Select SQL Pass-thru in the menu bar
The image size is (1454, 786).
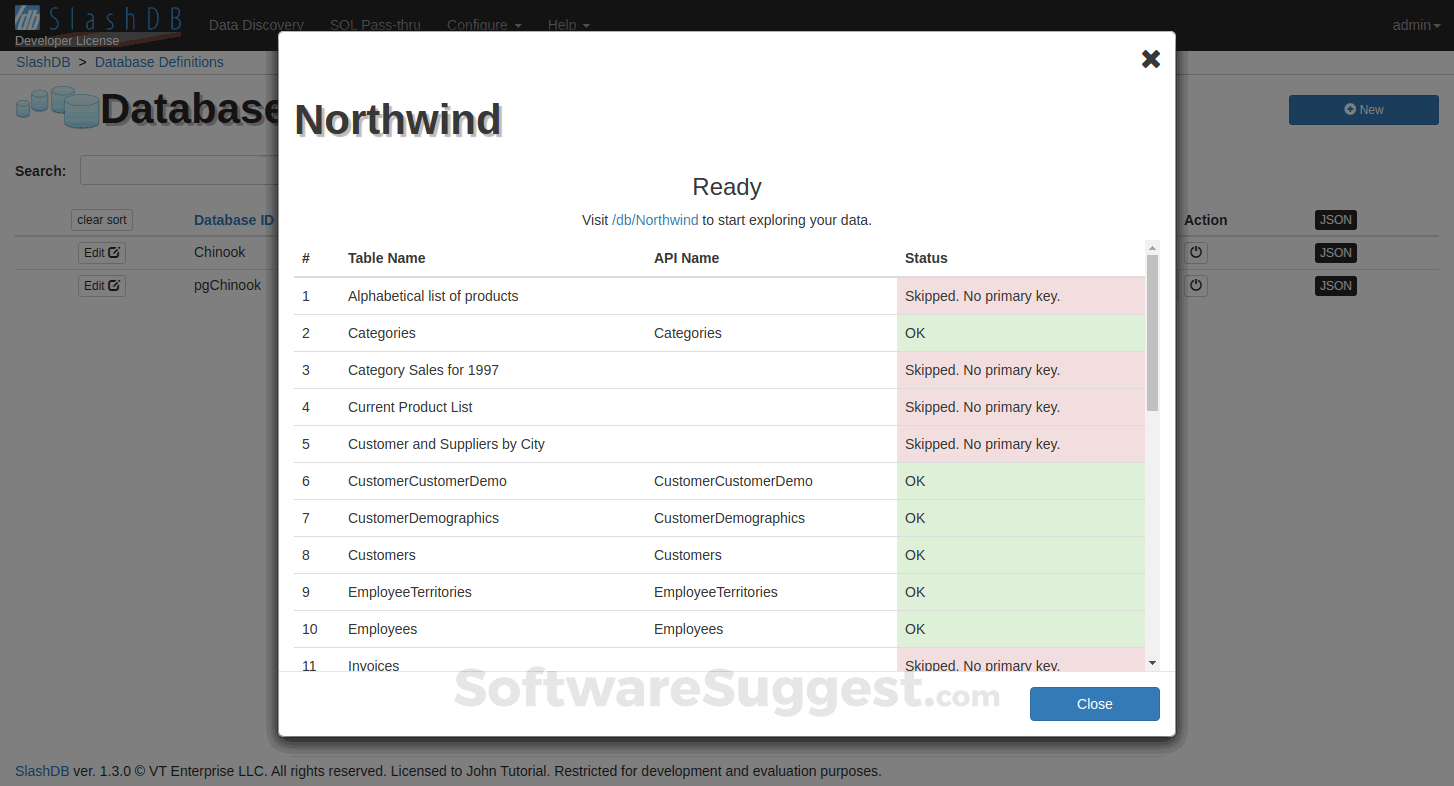(x=375, y=25)
